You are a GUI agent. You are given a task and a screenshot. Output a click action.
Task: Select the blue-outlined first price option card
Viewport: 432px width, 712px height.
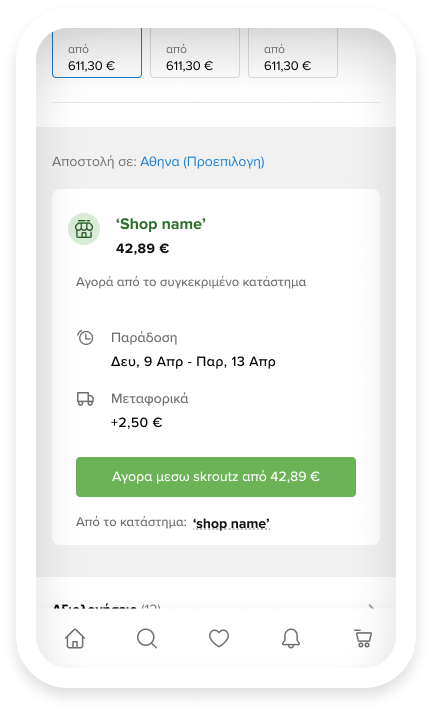click(x=97, y=53)
